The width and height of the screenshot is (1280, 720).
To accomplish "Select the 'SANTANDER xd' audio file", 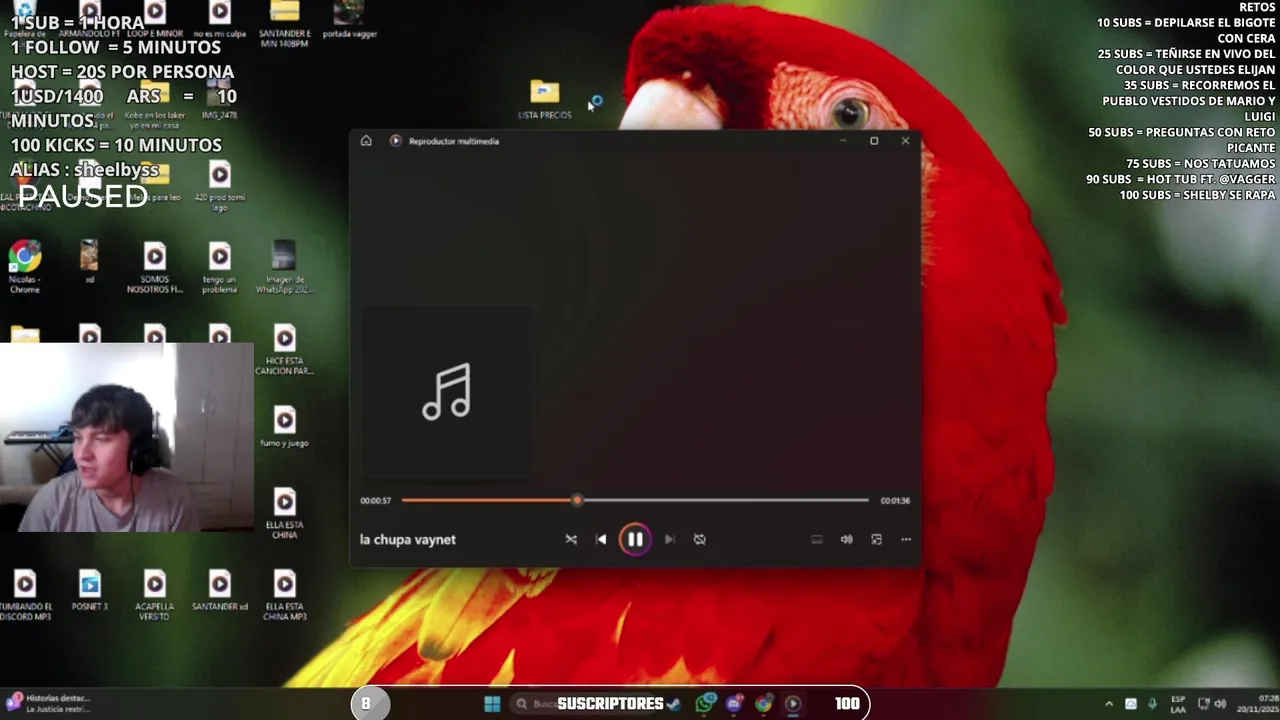I will pos(220,591).
